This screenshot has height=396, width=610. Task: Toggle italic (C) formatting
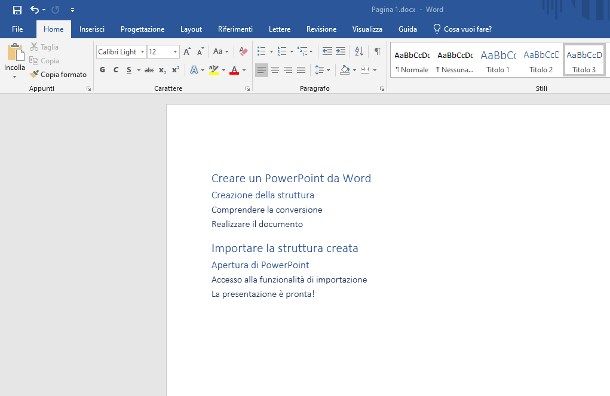(x=116, y=70)
